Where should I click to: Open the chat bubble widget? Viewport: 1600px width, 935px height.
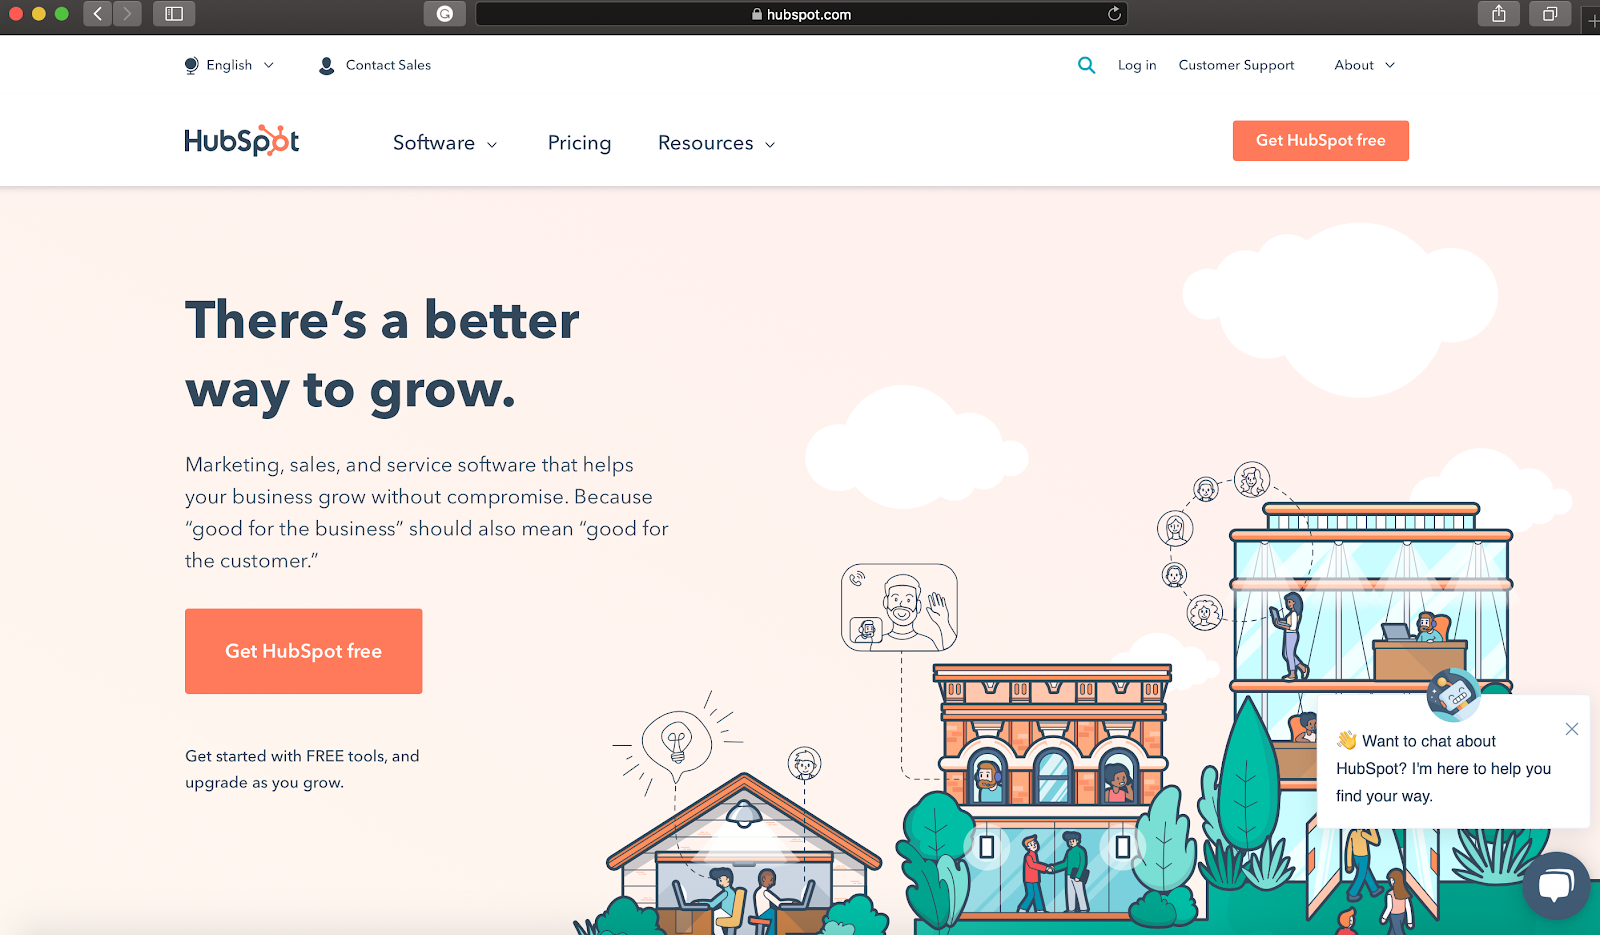[1555, 885]
